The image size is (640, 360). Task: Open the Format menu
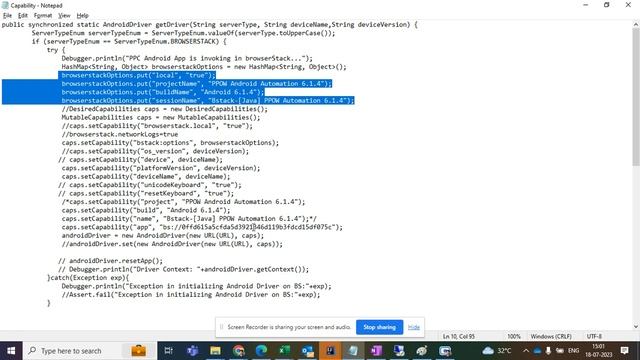[43, 16]
